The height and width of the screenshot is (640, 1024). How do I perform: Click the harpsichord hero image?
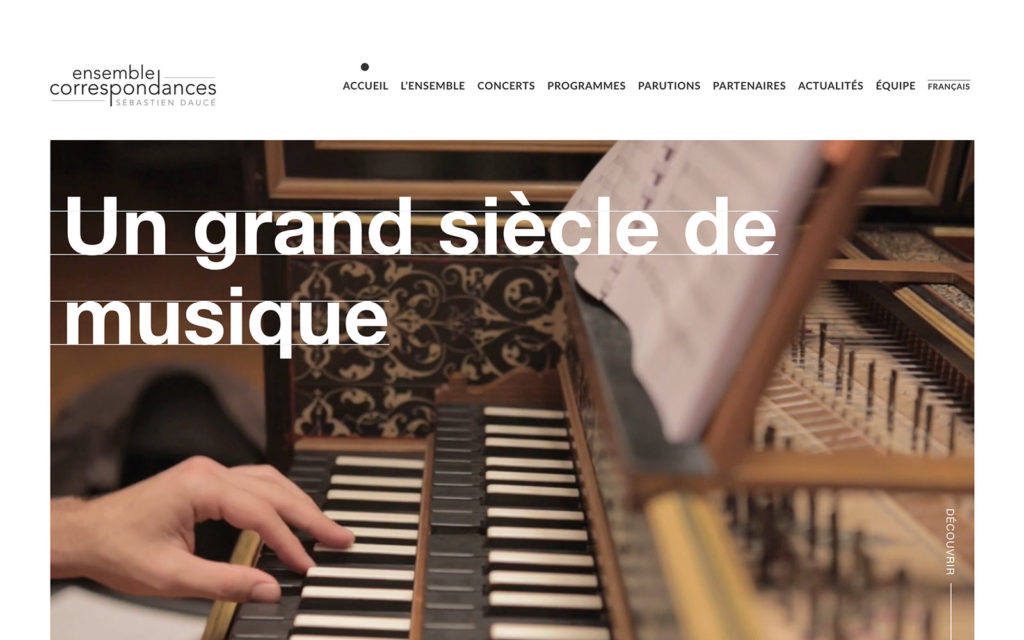pyautogui.click(x=512, y=390)
